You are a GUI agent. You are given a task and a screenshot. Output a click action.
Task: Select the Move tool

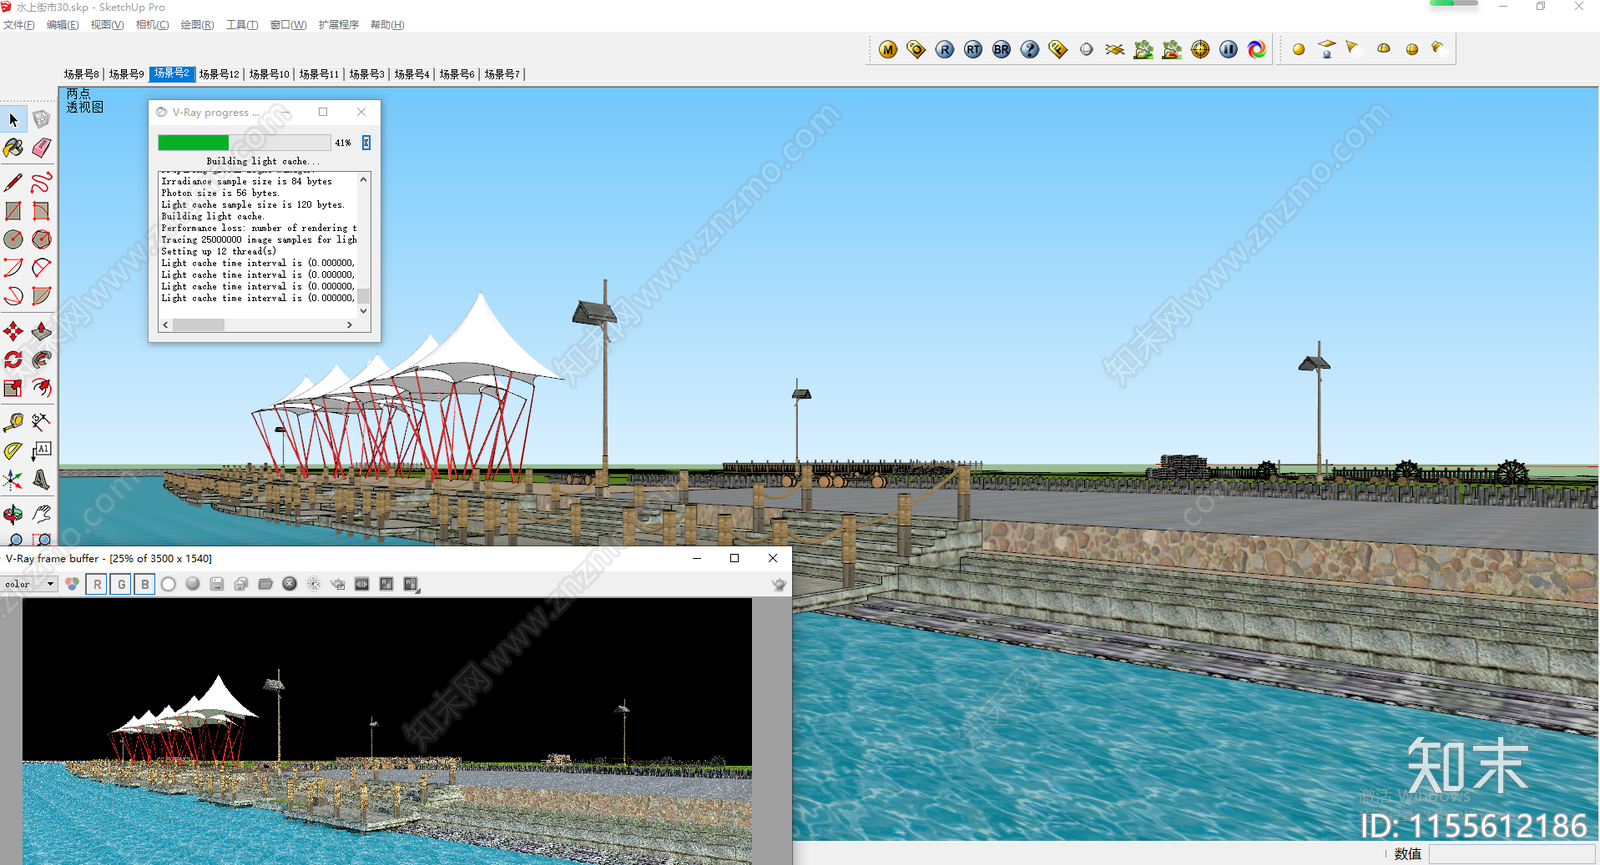[13, 332]
